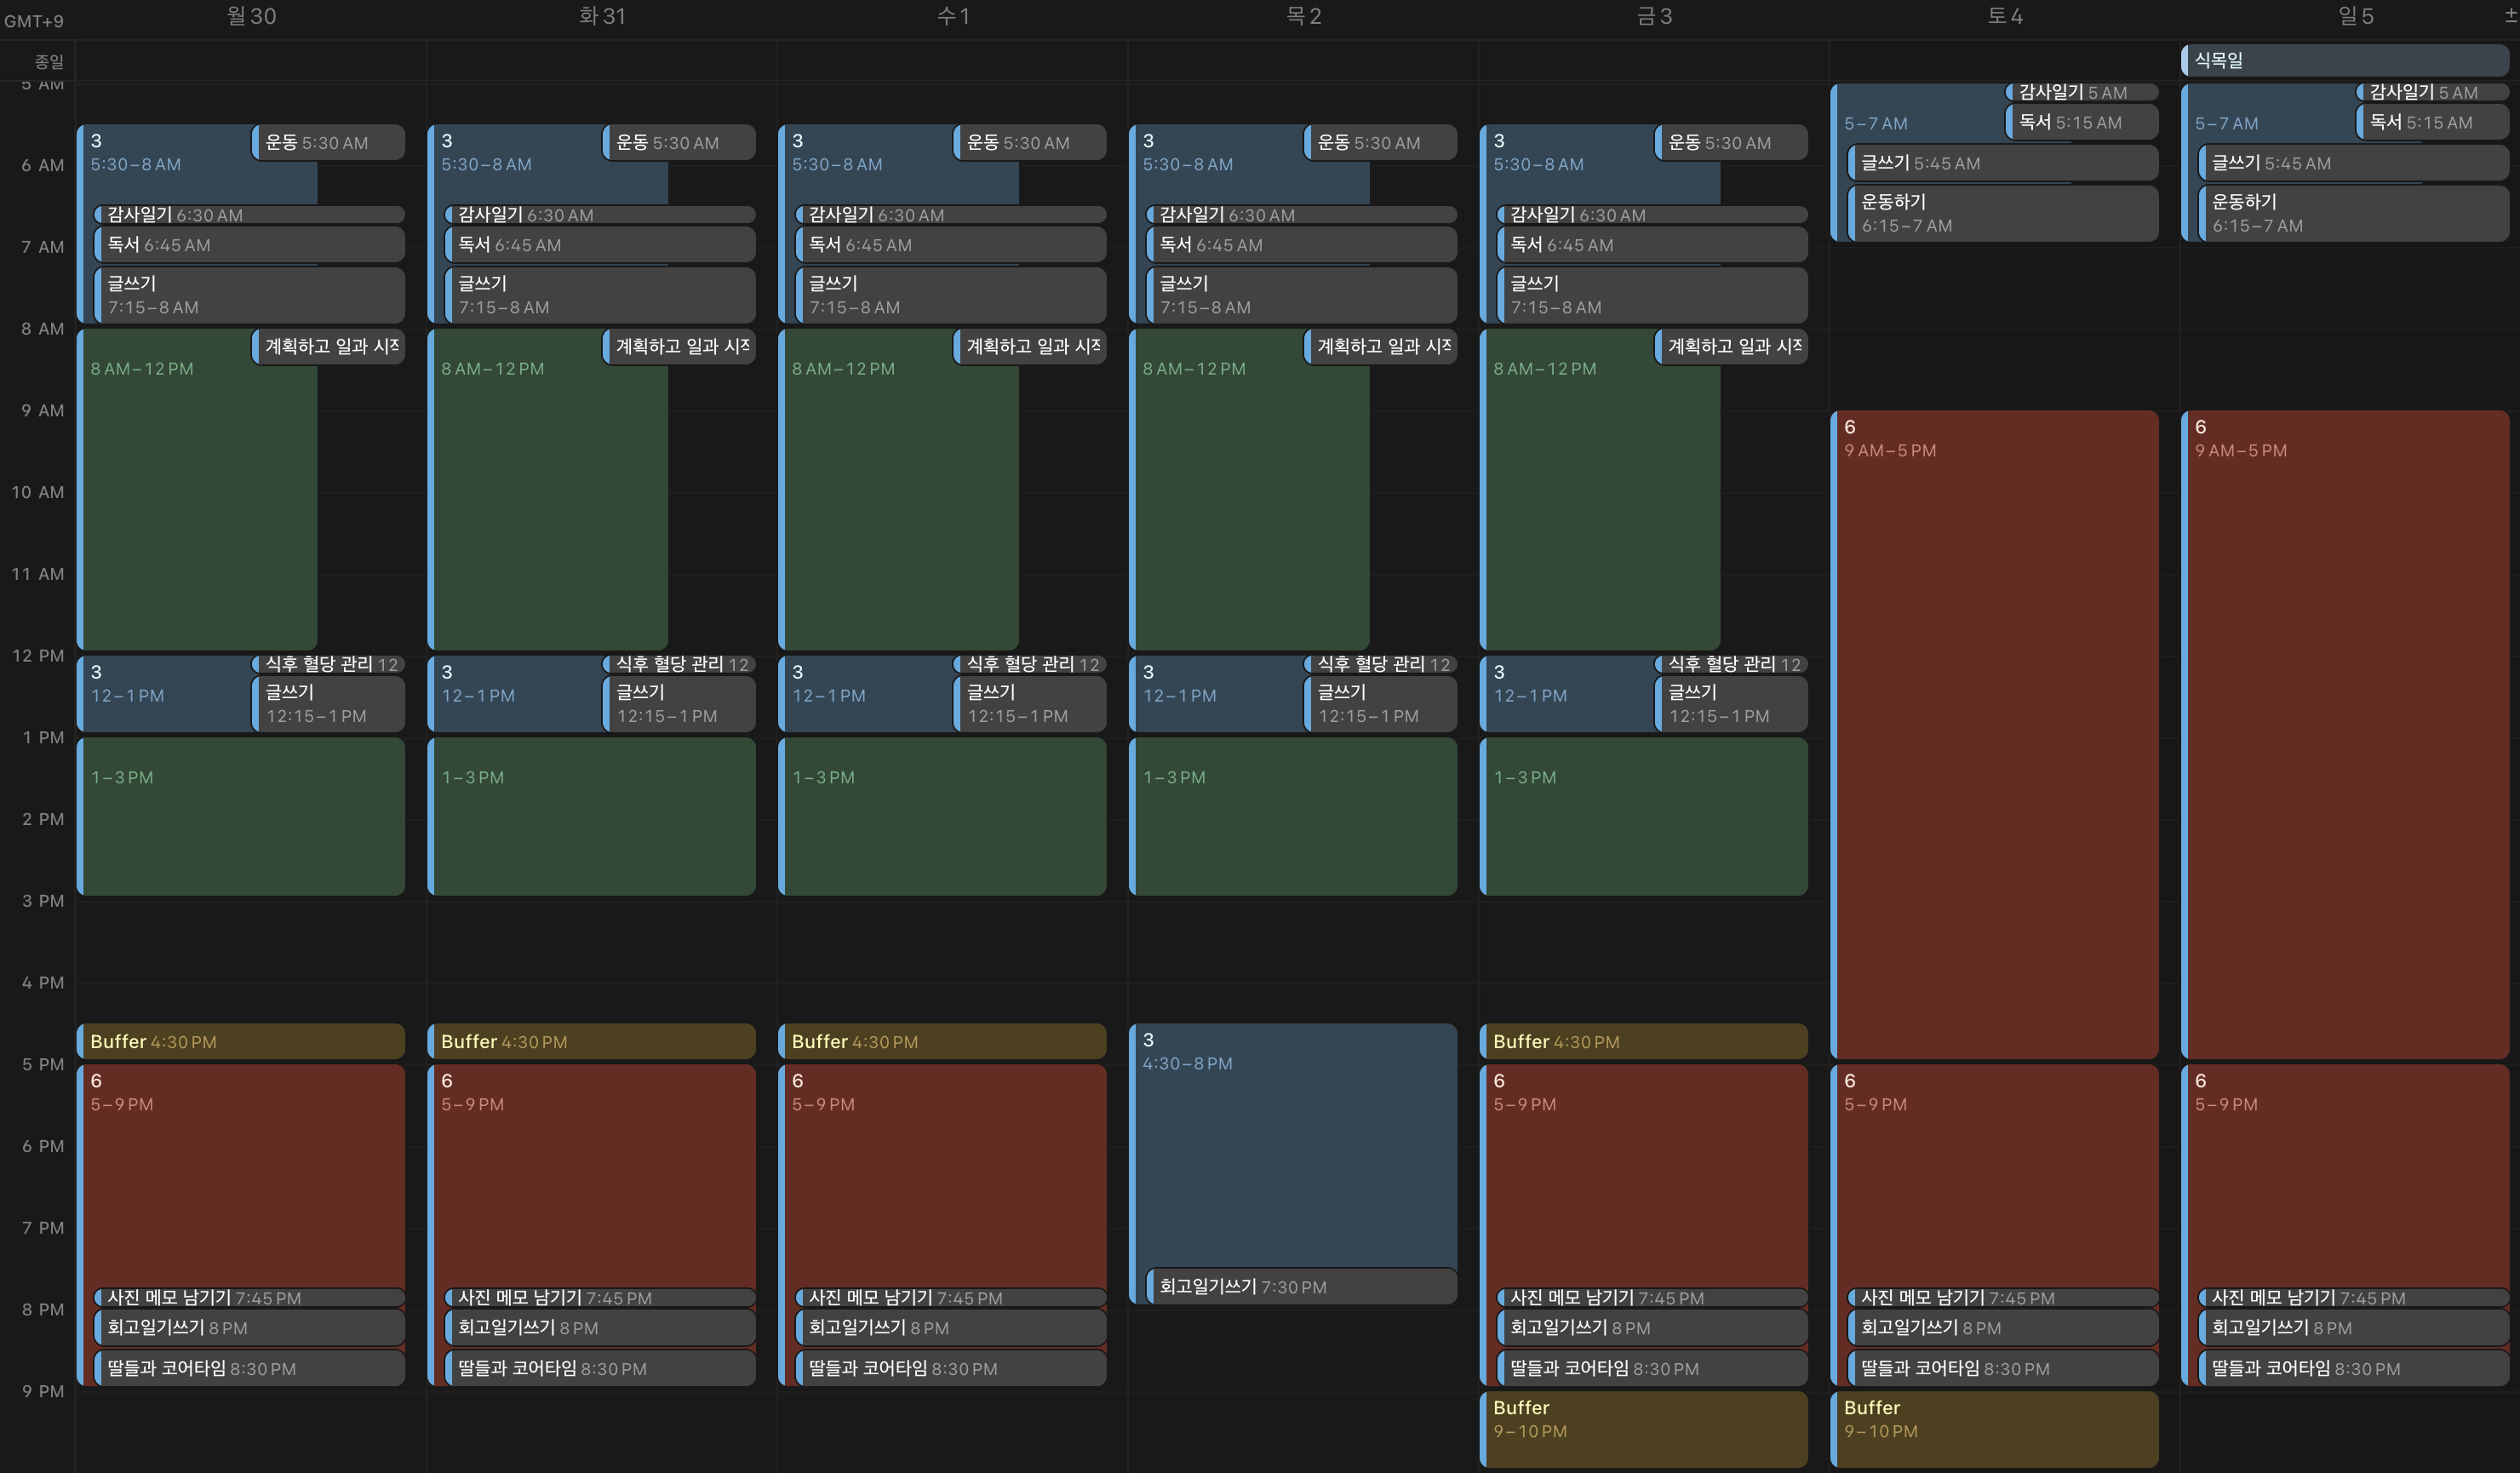Open Friday's 식후 혈당 관리 event
Viewport: 2520px width, 1473px height.
point(1733,664)
